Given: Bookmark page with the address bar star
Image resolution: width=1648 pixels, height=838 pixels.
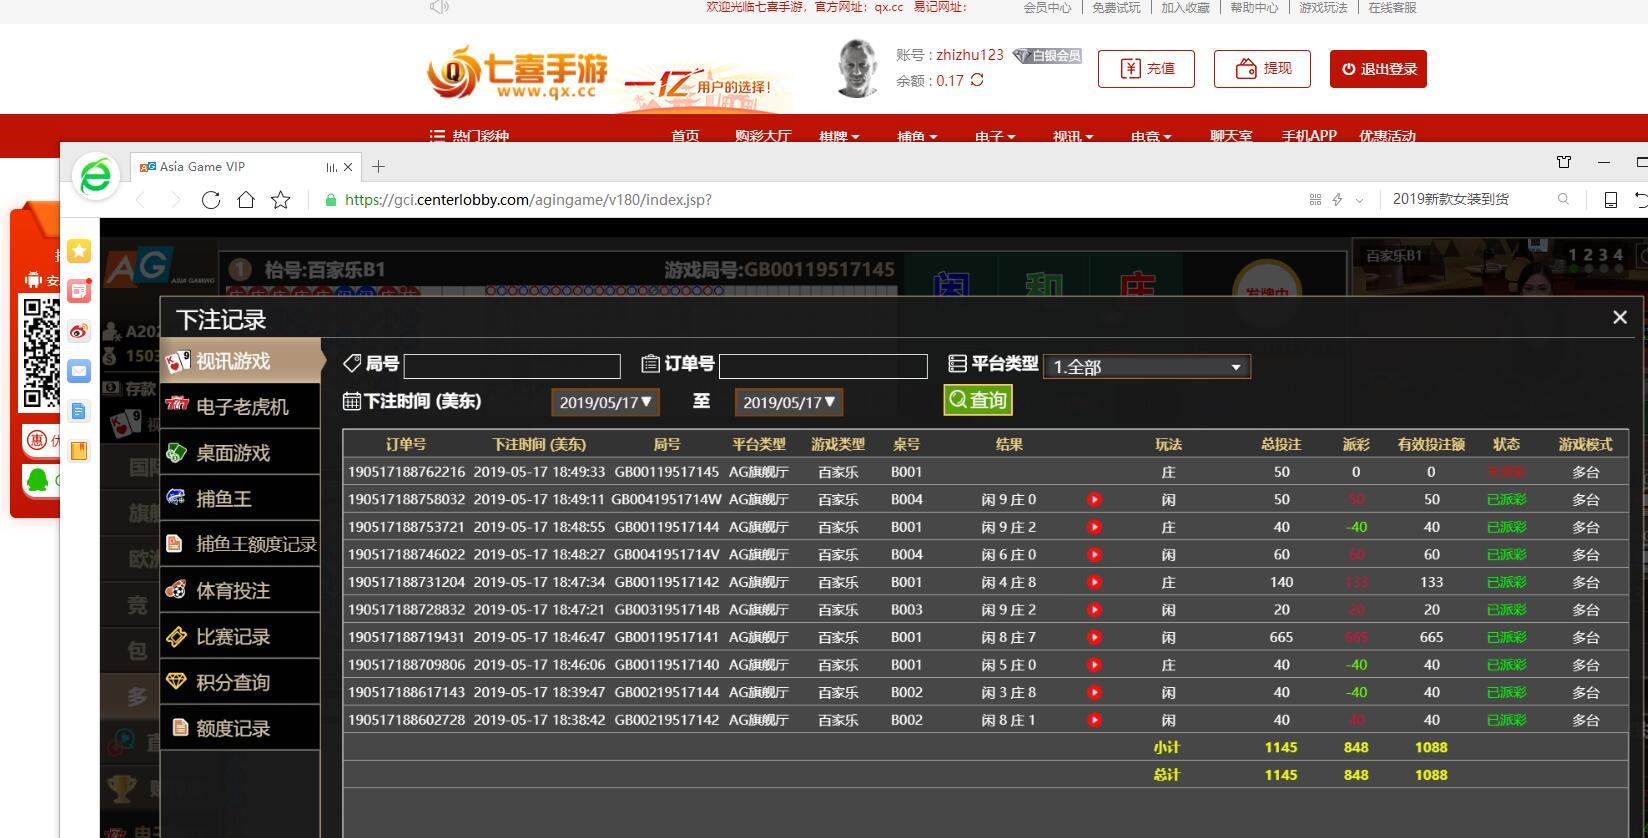Looking at the screenshot, I should point(281,200).
